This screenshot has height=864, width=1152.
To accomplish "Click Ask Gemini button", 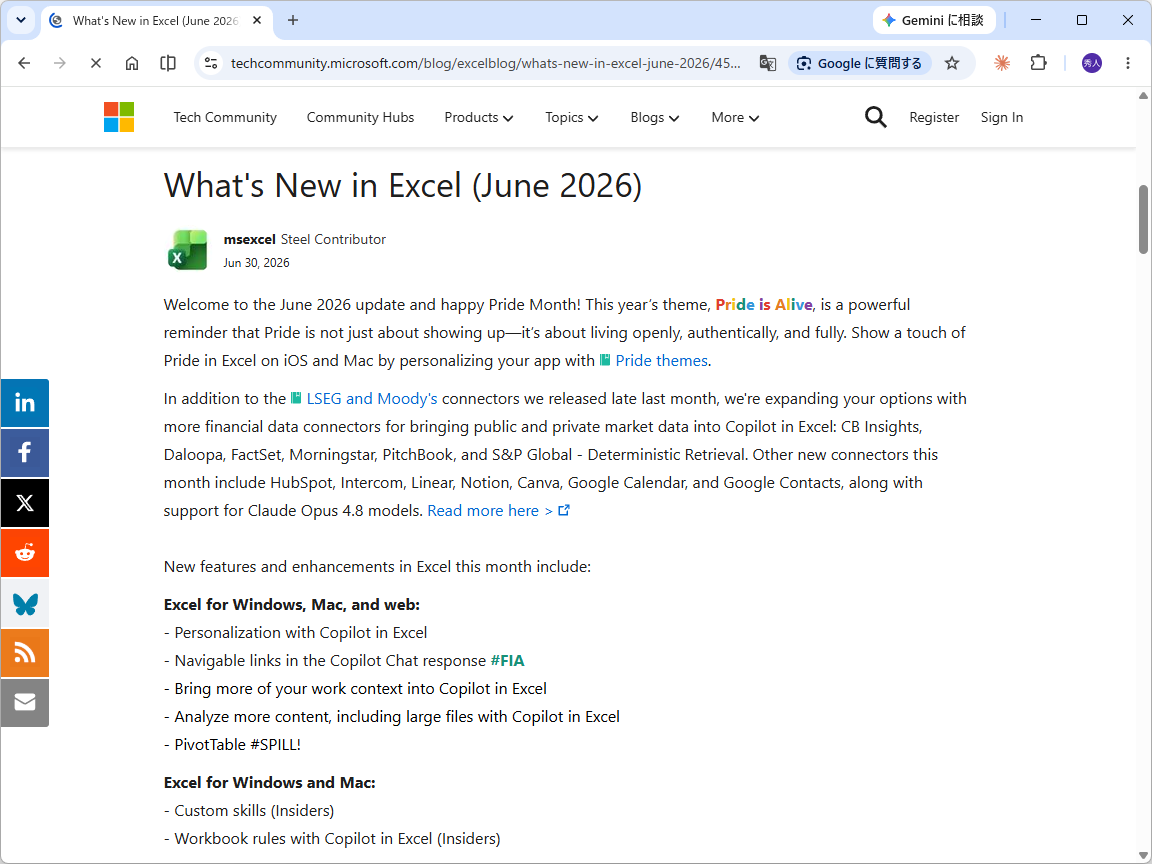I will 934,21.
